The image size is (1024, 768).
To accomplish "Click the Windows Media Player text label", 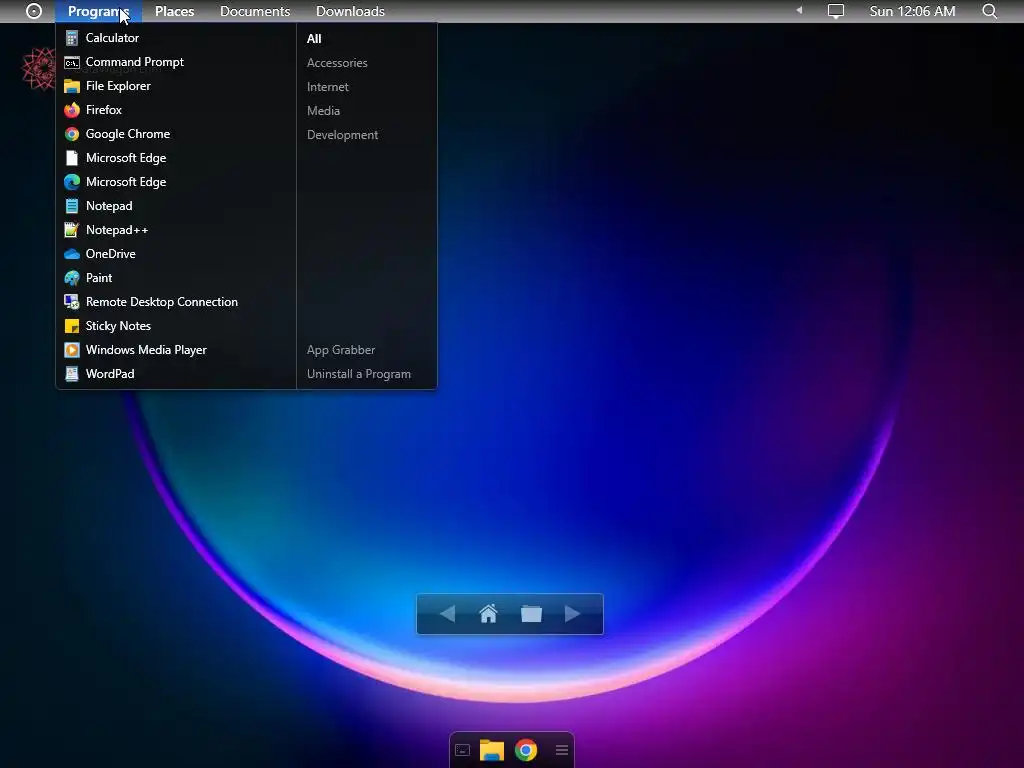I will [146, 350].
